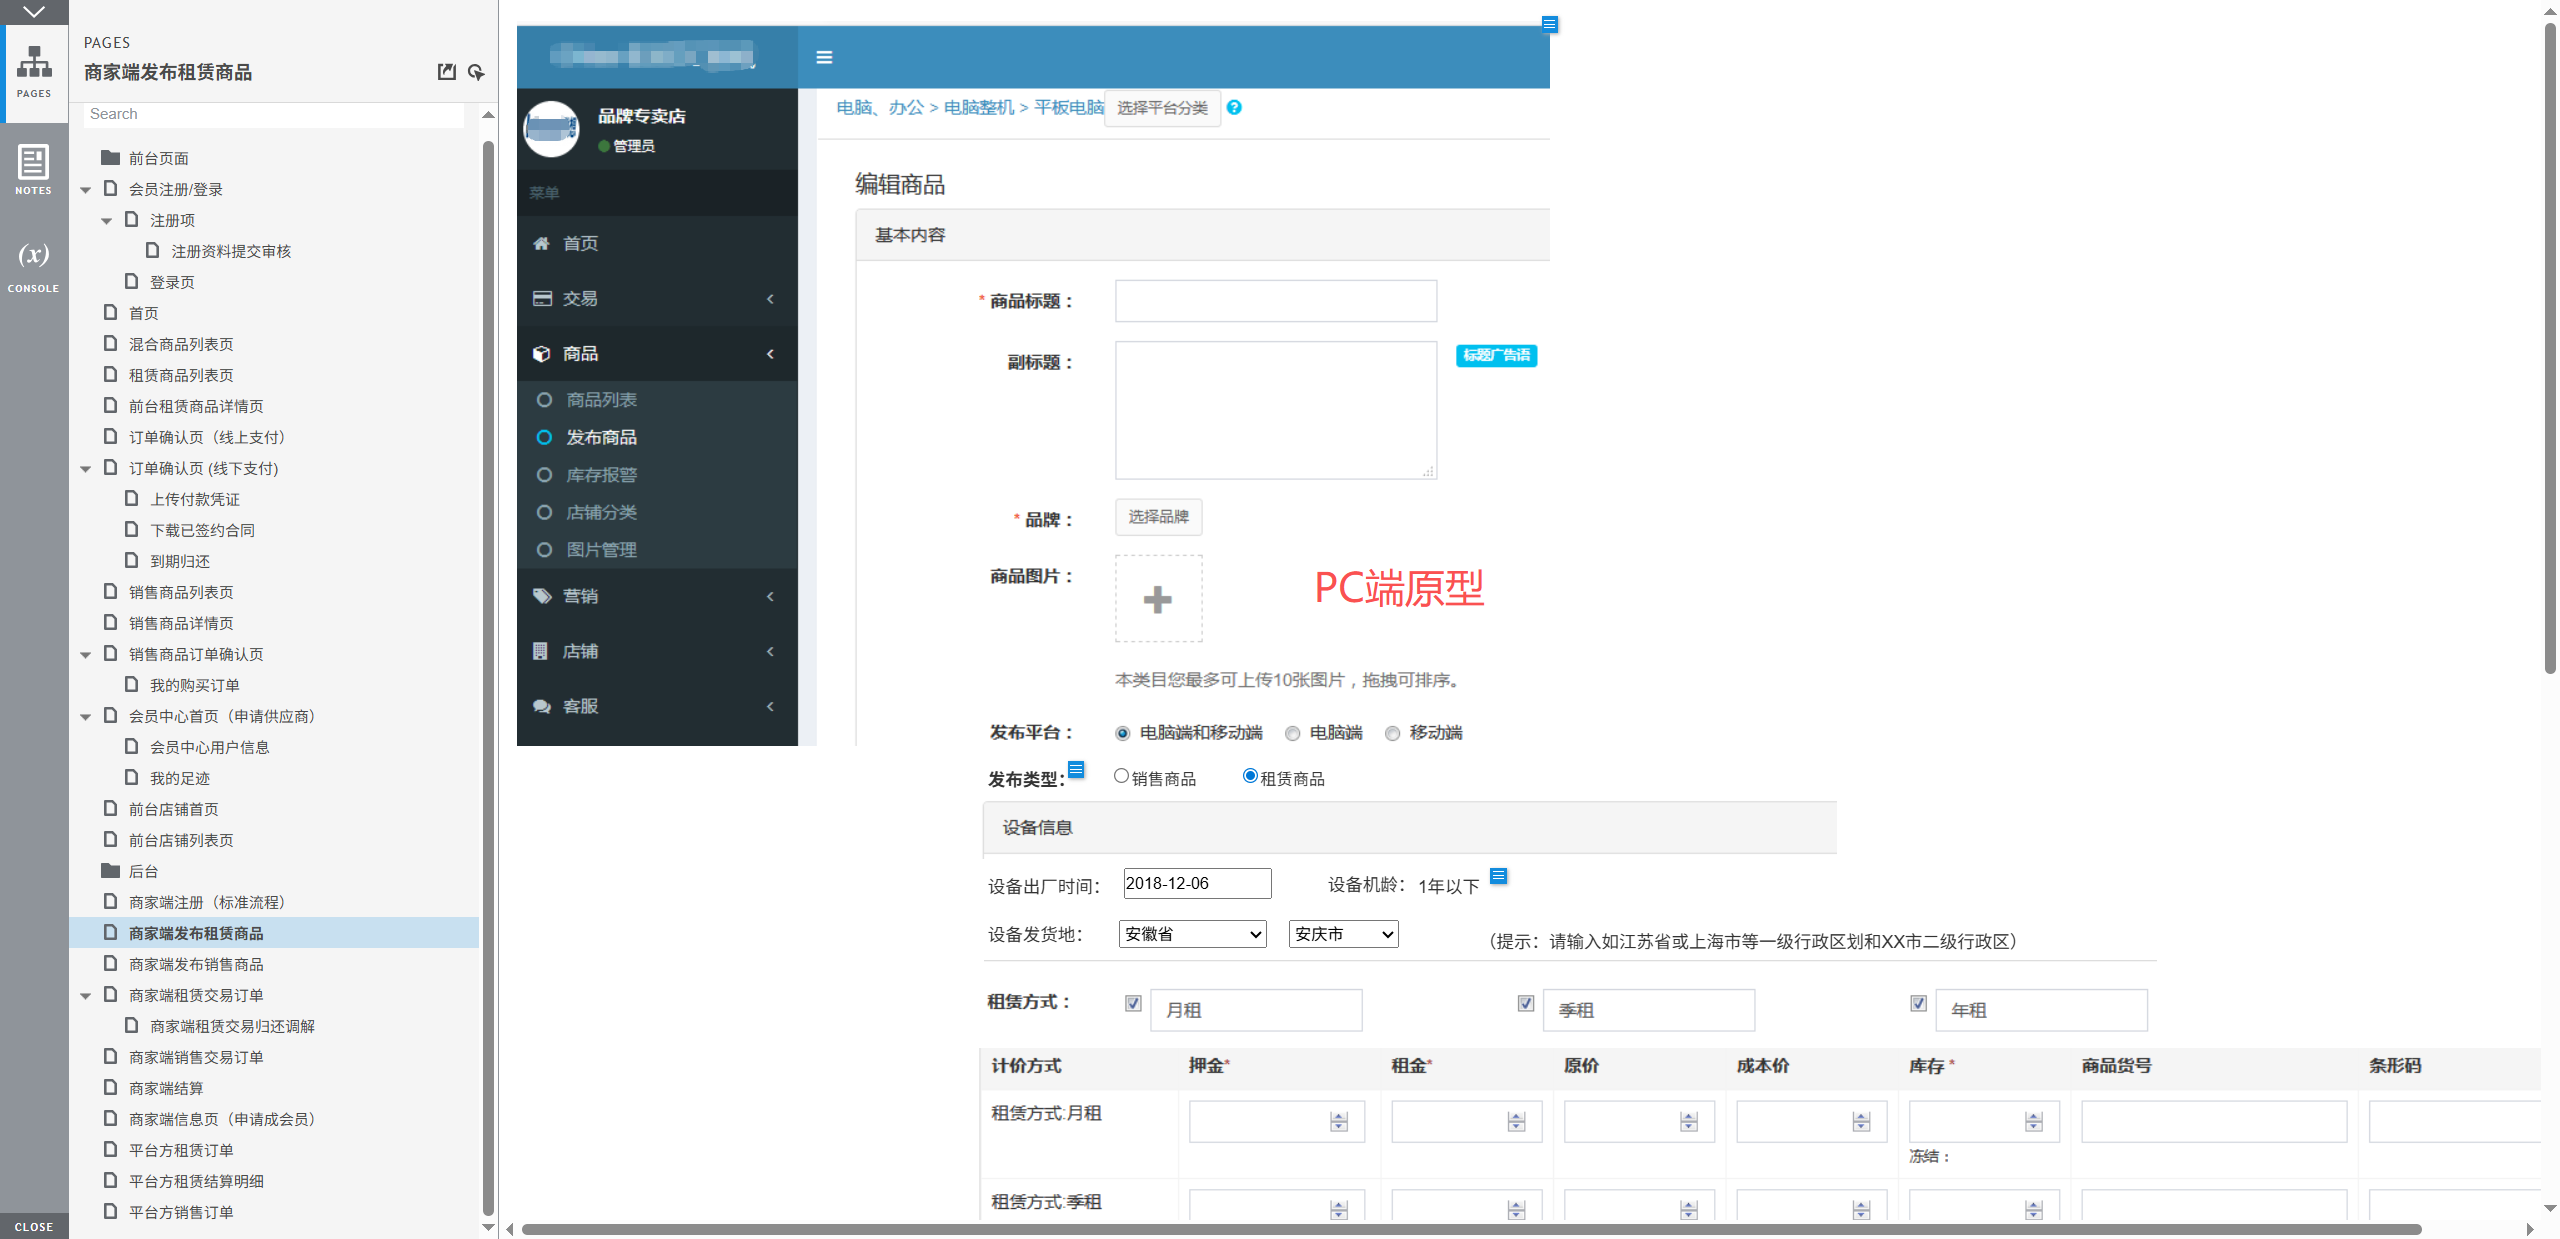Select the 移动端 platform radio button

(1392, 733)
